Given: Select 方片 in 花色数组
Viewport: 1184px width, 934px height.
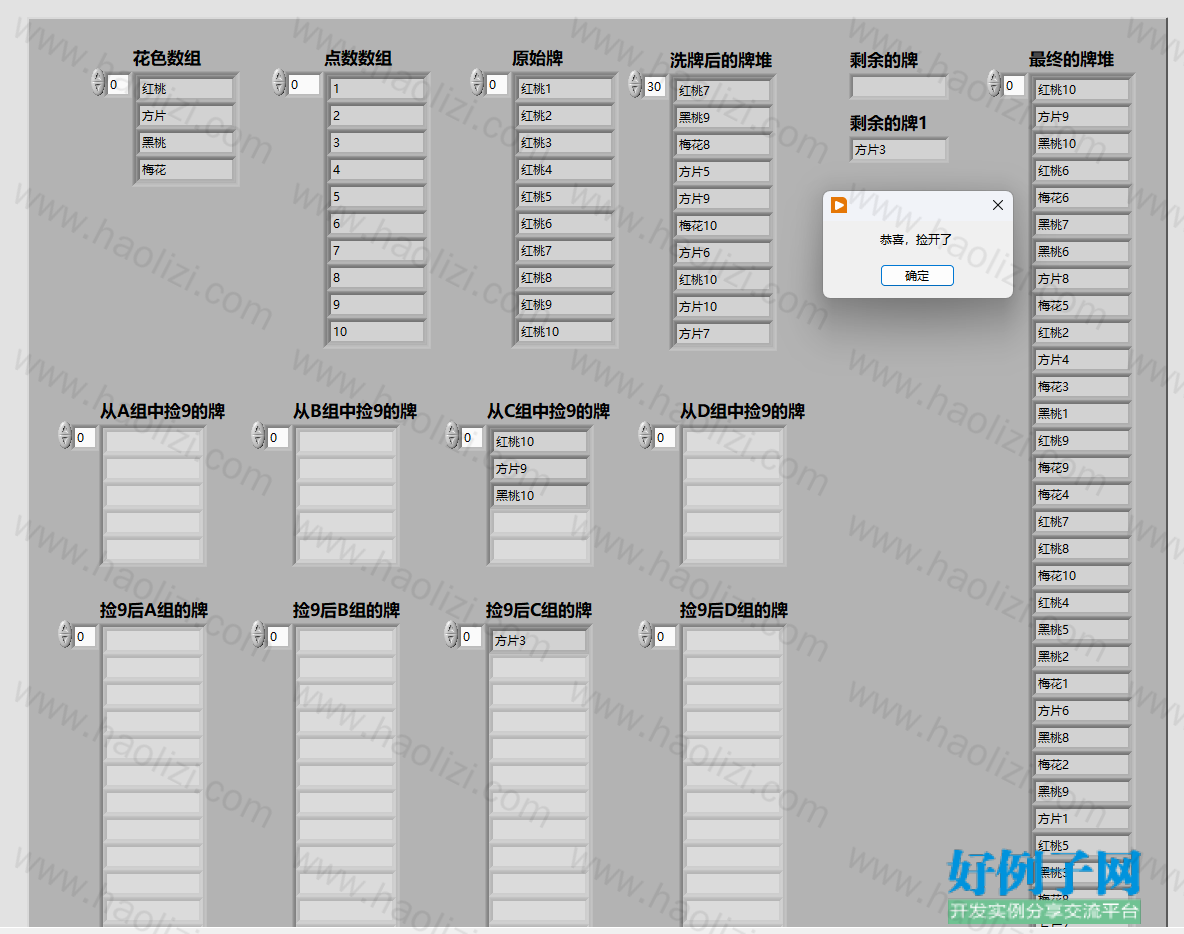Looking at the screenshot, I should click(187, 116).
